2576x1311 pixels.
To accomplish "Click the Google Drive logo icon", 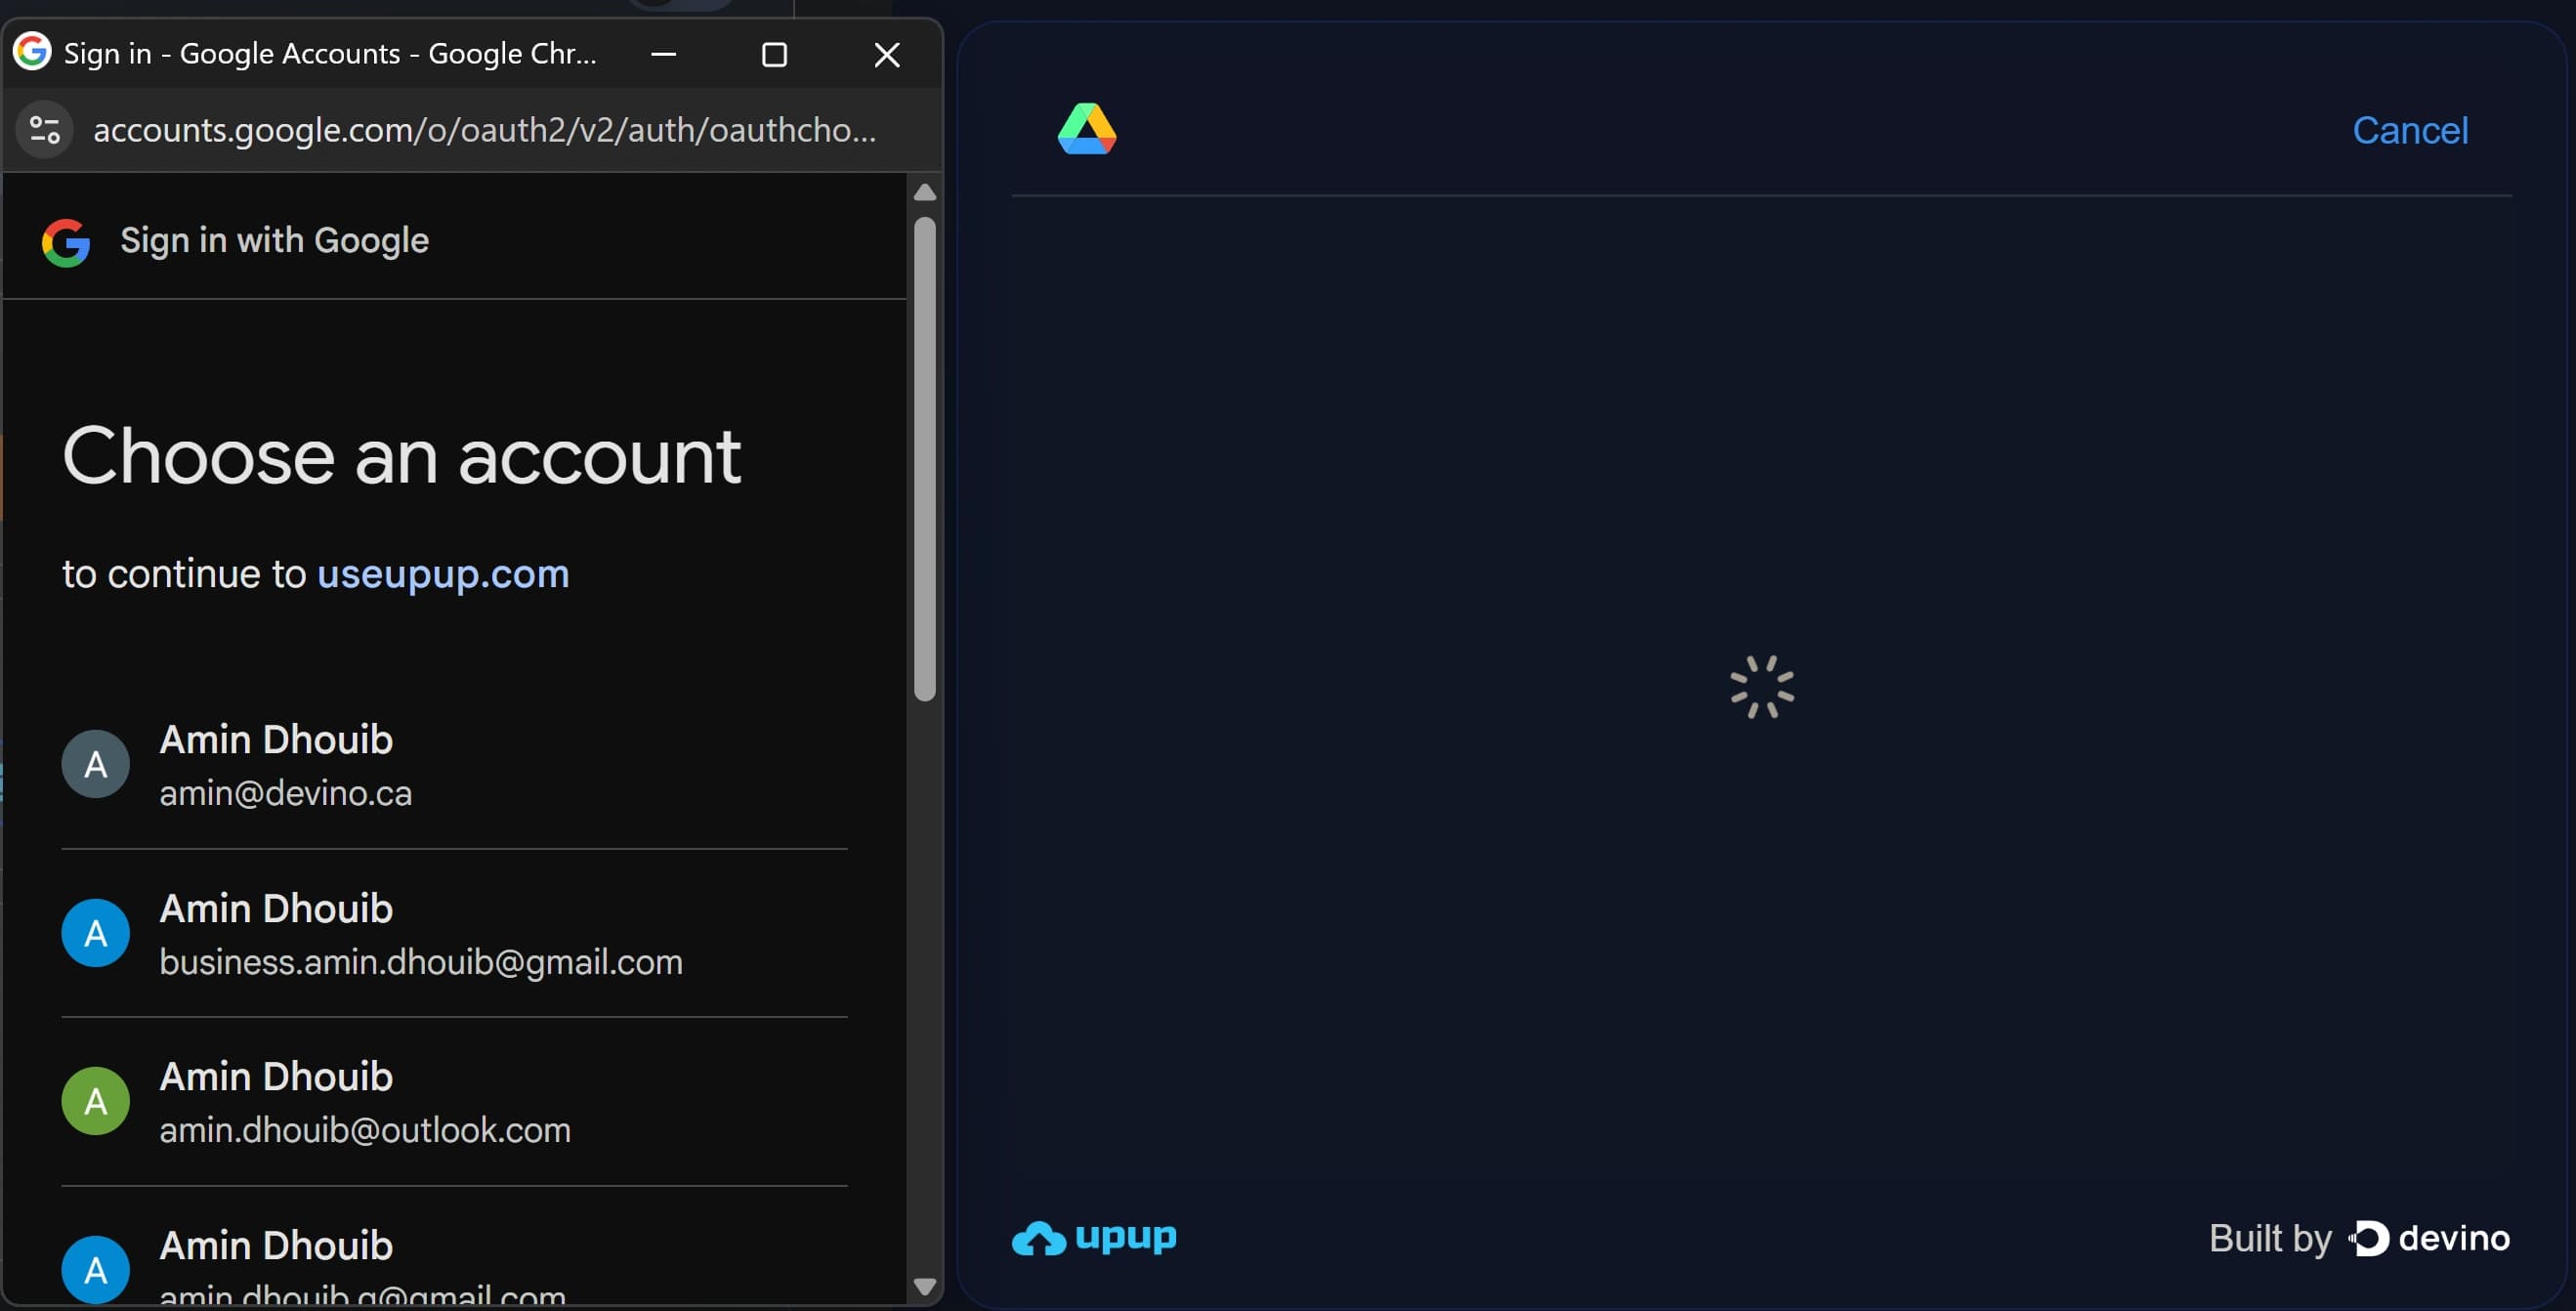I will 1087,129.
